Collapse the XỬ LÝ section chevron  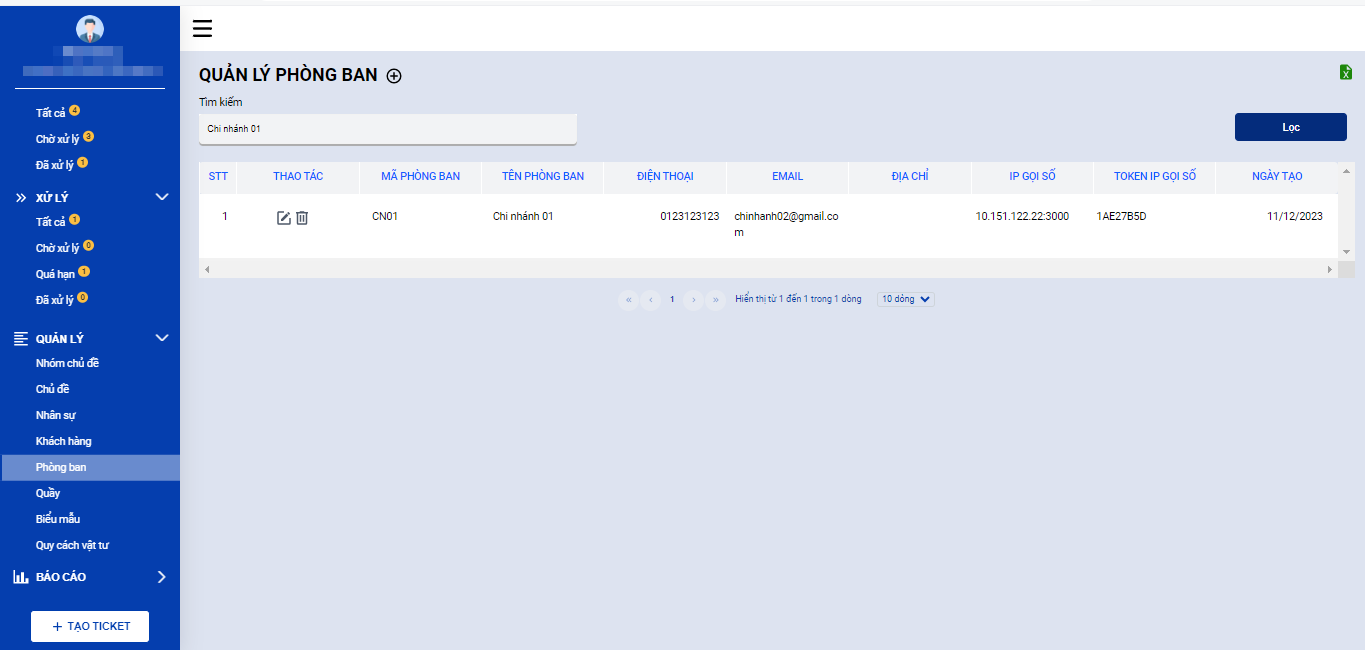pyautogui.click(x=162, y=197)
